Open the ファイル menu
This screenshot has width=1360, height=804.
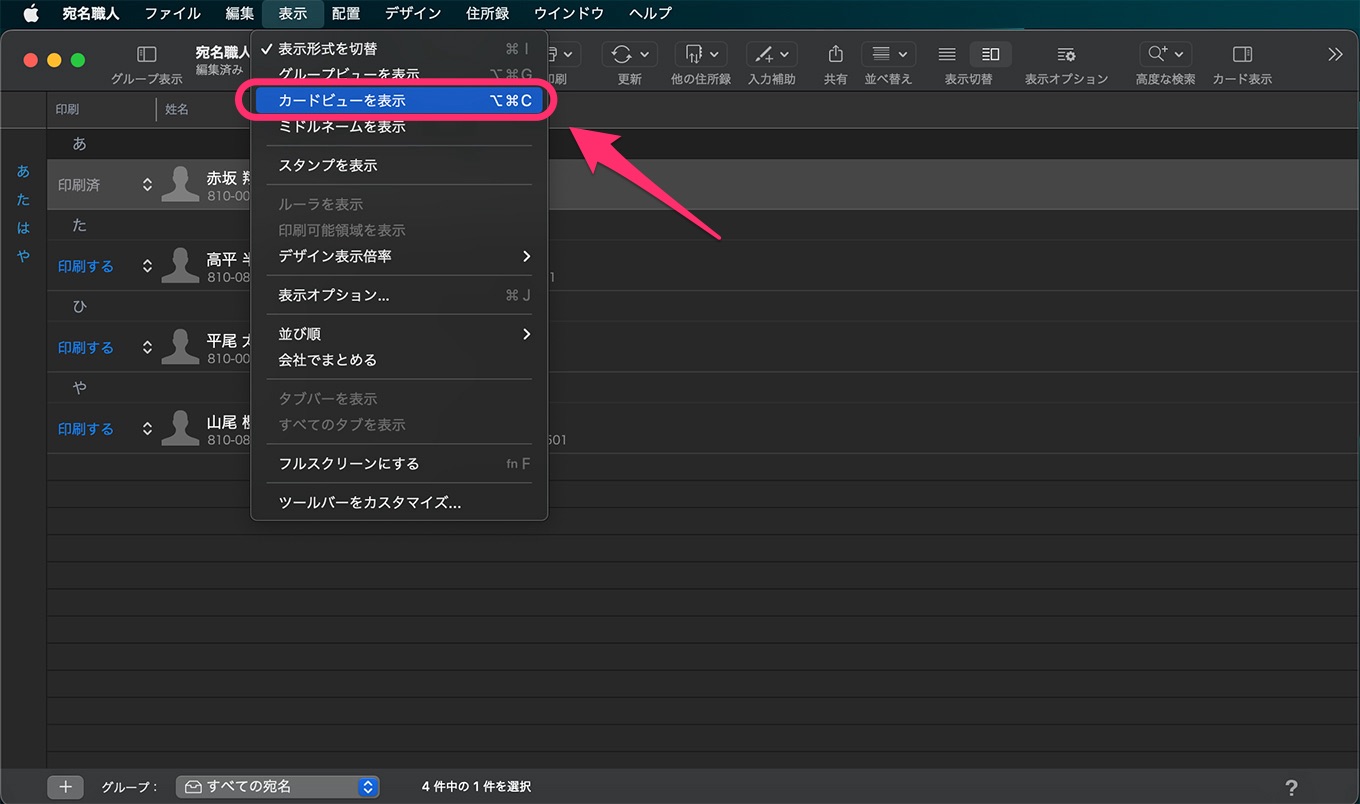click(173, 13)
